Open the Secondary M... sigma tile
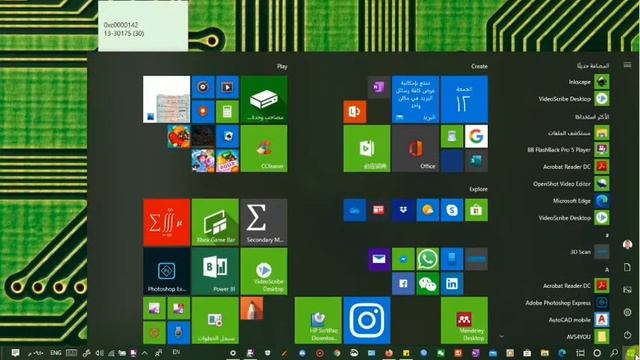640x360 pixels. pos(264,222)
